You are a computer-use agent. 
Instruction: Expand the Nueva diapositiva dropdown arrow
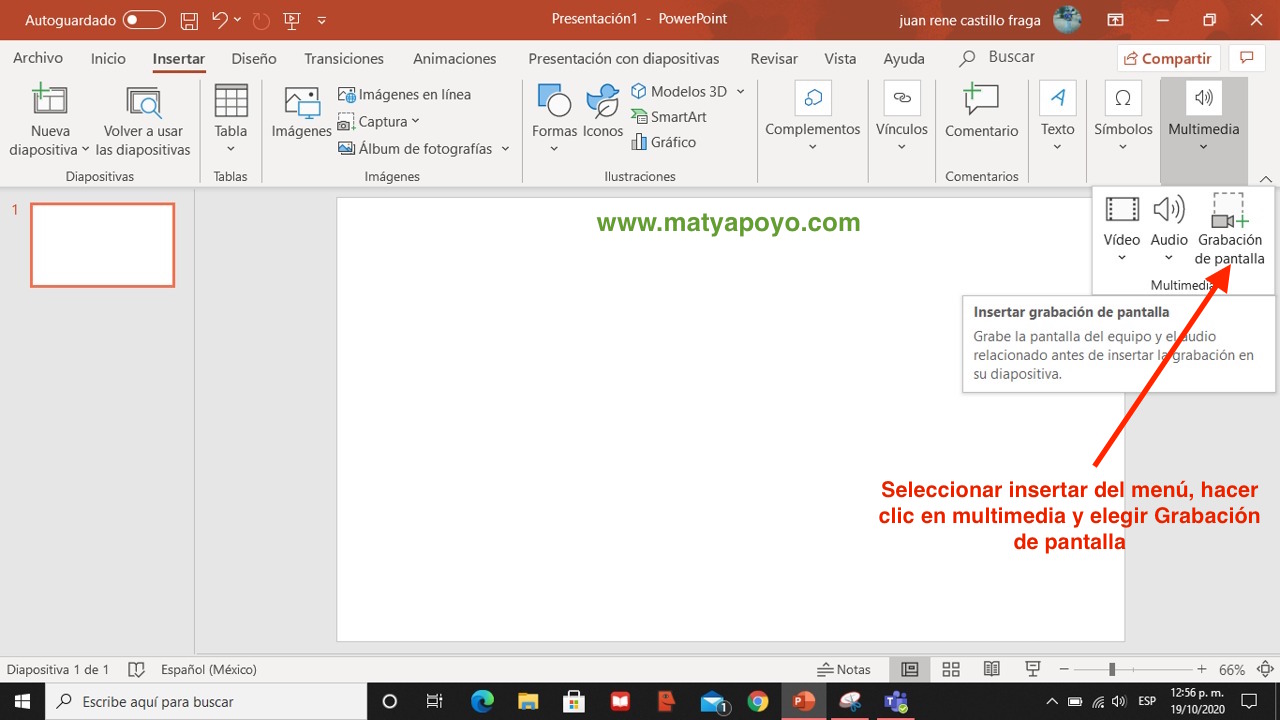point(85,150)
